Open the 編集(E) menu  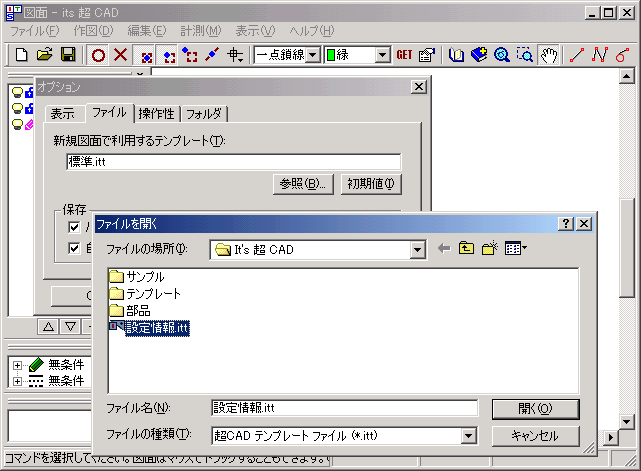click(x=147, y=31)
